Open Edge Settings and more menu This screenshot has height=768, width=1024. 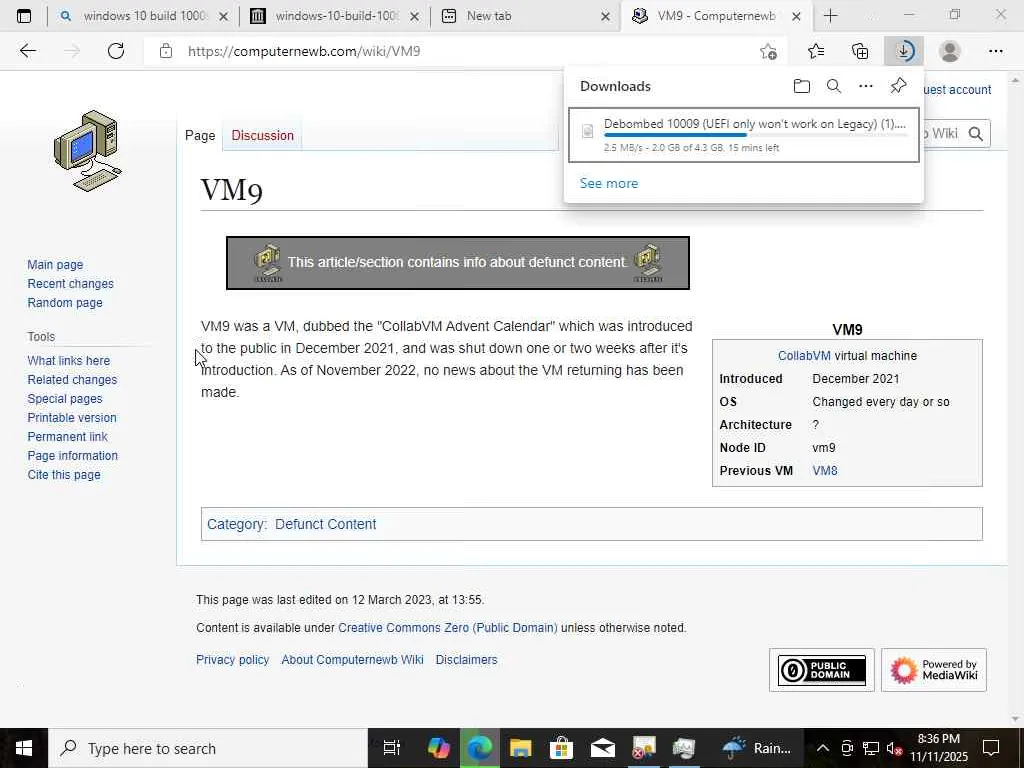click(995, 51)
